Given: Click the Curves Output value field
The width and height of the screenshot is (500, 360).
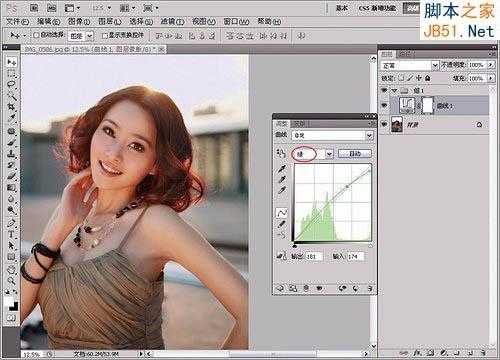Looking at the screenshot, I should coord(313,256).
